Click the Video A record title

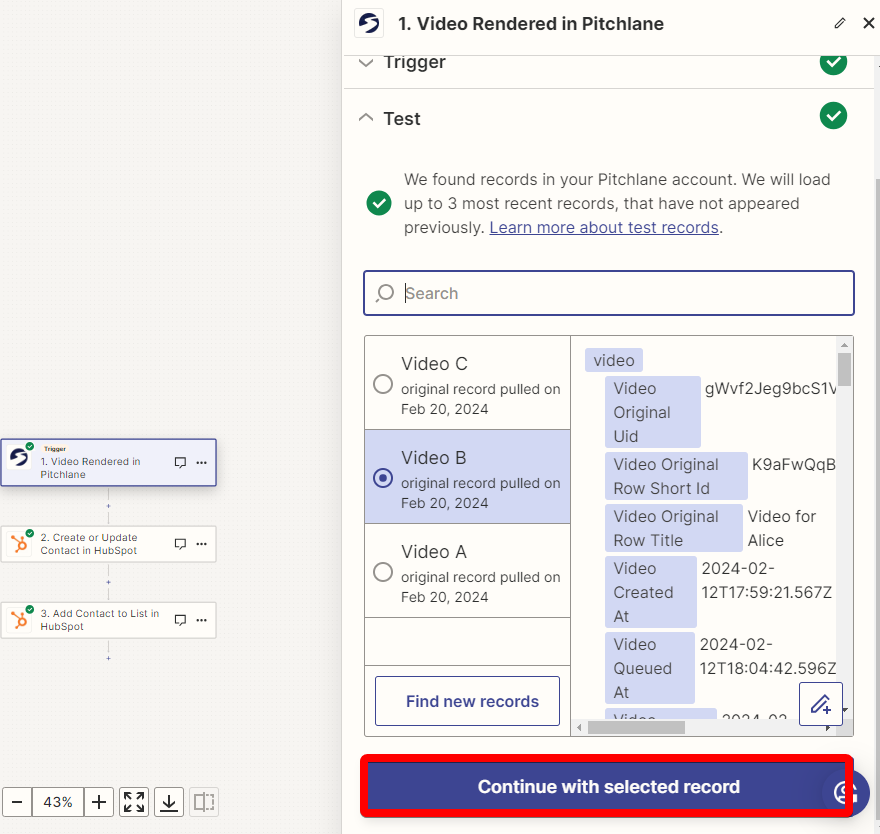pos(433,552)
